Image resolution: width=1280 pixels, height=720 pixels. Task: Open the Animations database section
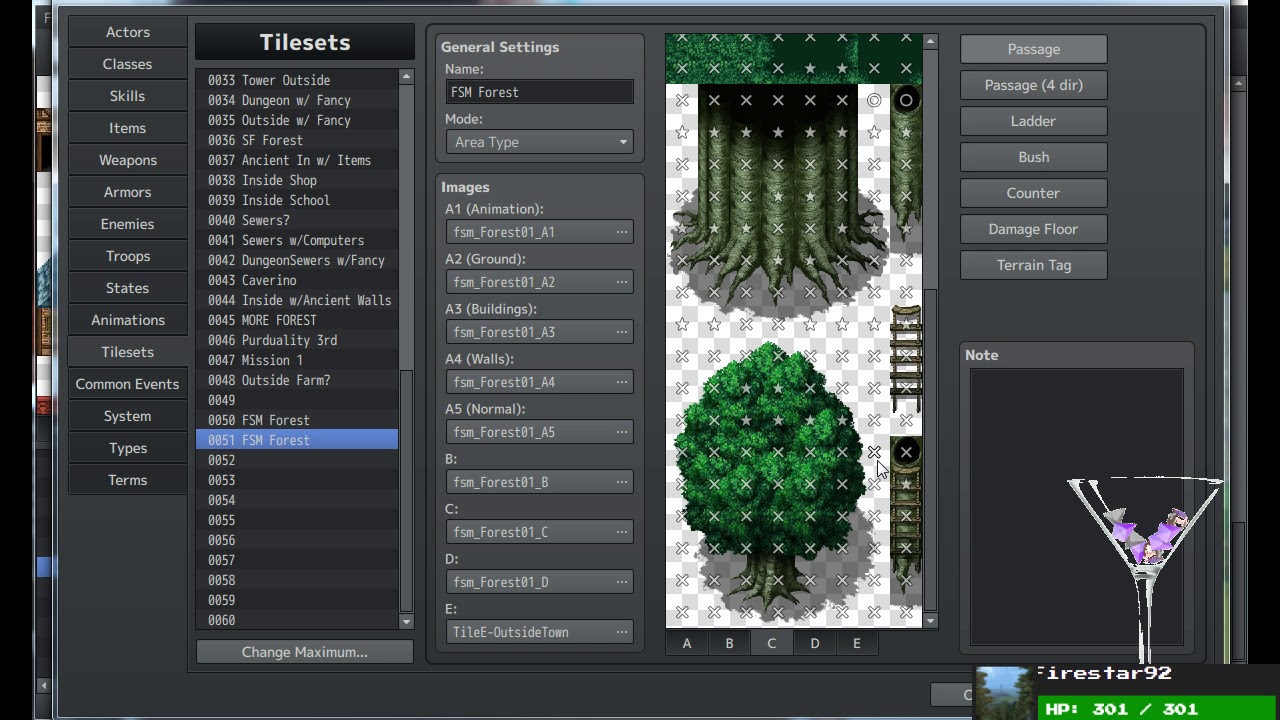coord(128,320)
